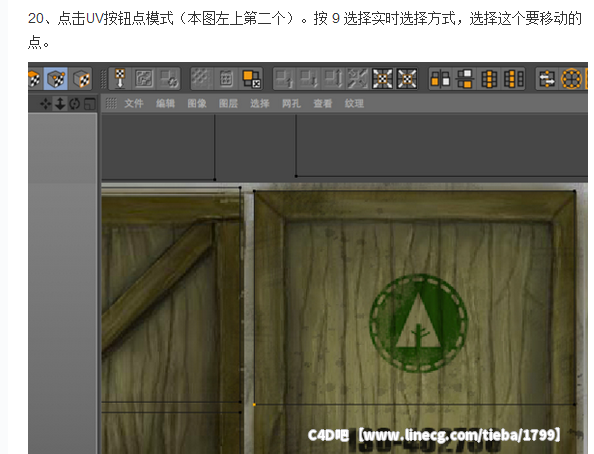Click the swap arrows square icon
This screenshot has height=454, width=594.
coord(547,79)
